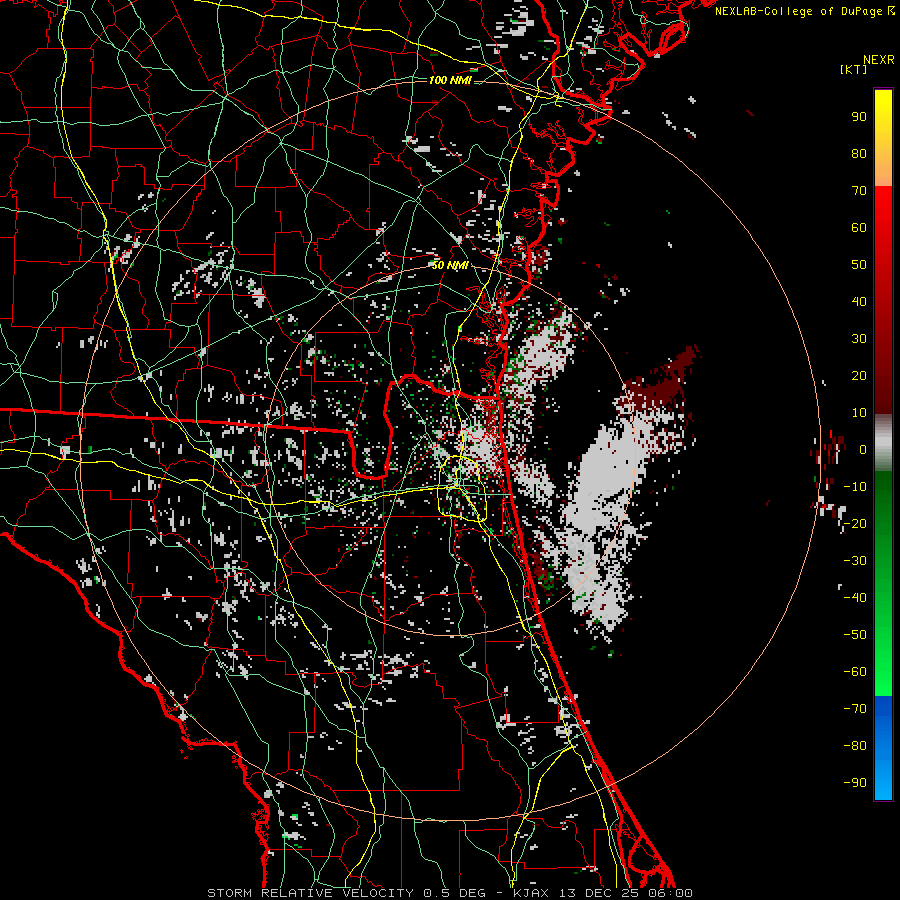The width and height of the screenshot is (900, 900).
Task: Pick the gray zero-velocity segment of the color bar
Action: click(883, 442)
